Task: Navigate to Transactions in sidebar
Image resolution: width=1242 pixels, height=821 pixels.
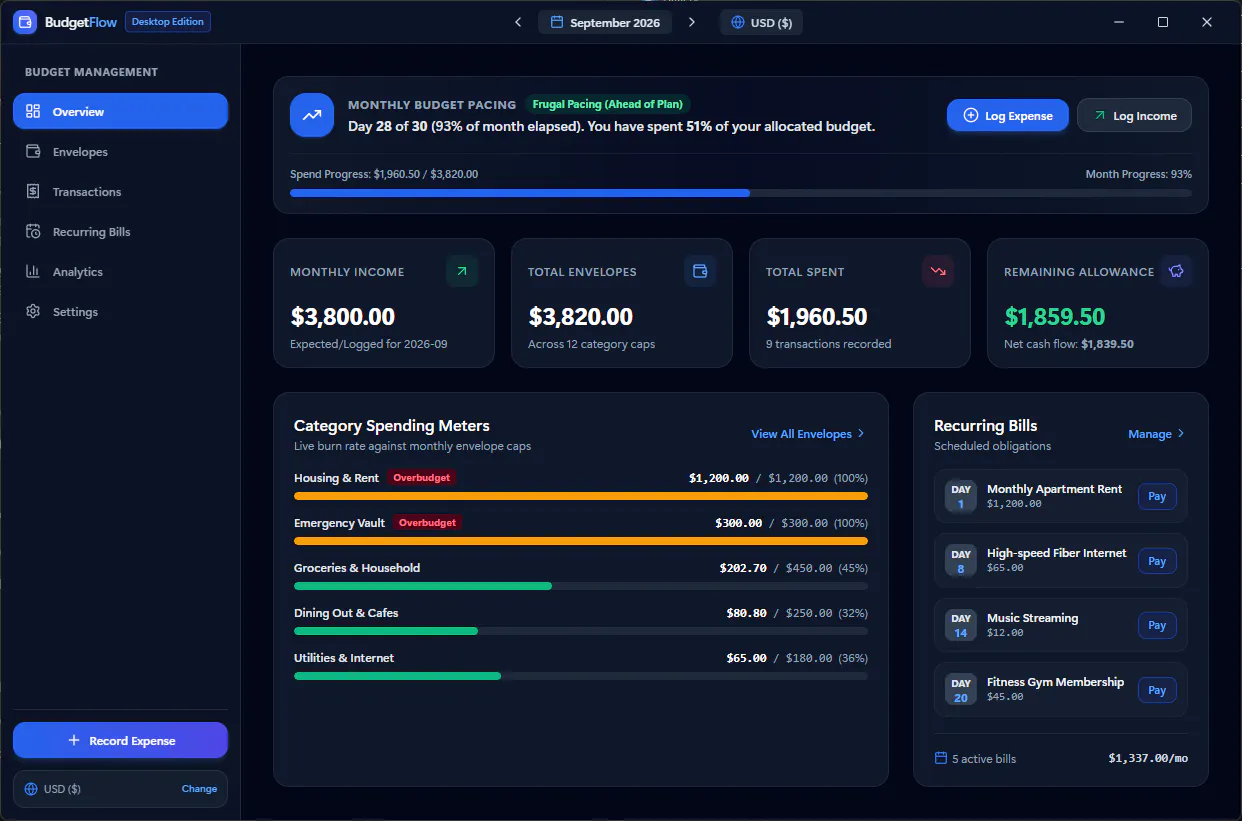Action: 120,191
